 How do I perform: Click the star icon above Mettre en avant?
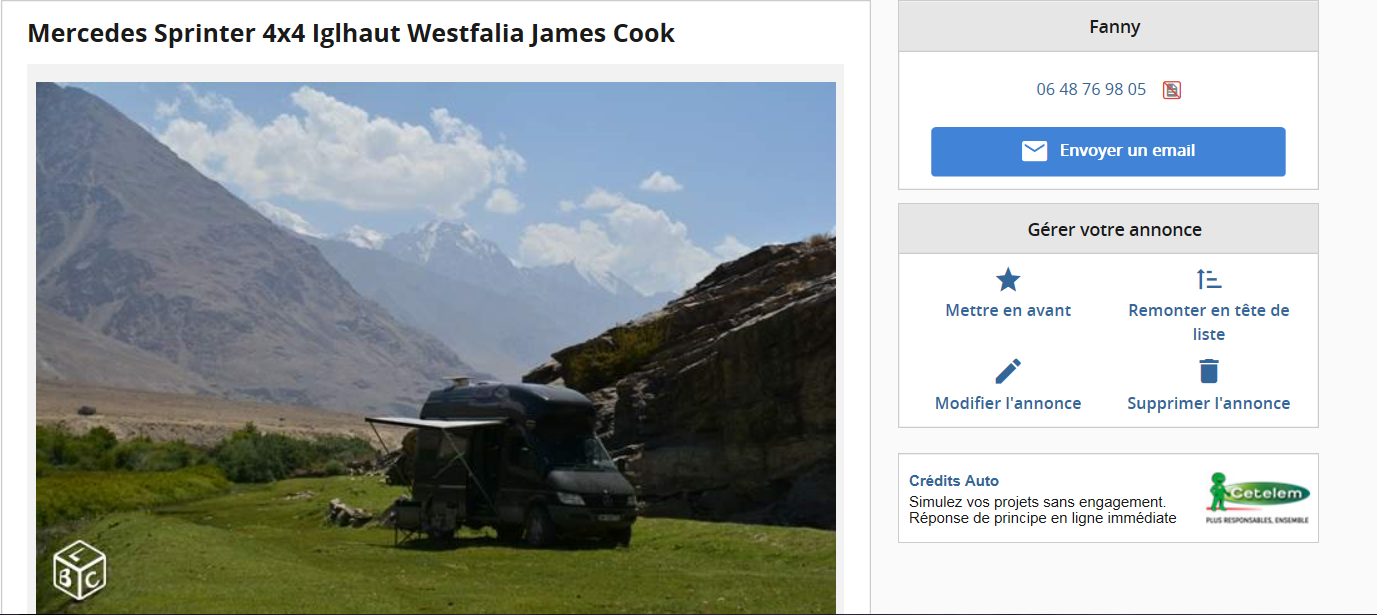(1008, 280)
